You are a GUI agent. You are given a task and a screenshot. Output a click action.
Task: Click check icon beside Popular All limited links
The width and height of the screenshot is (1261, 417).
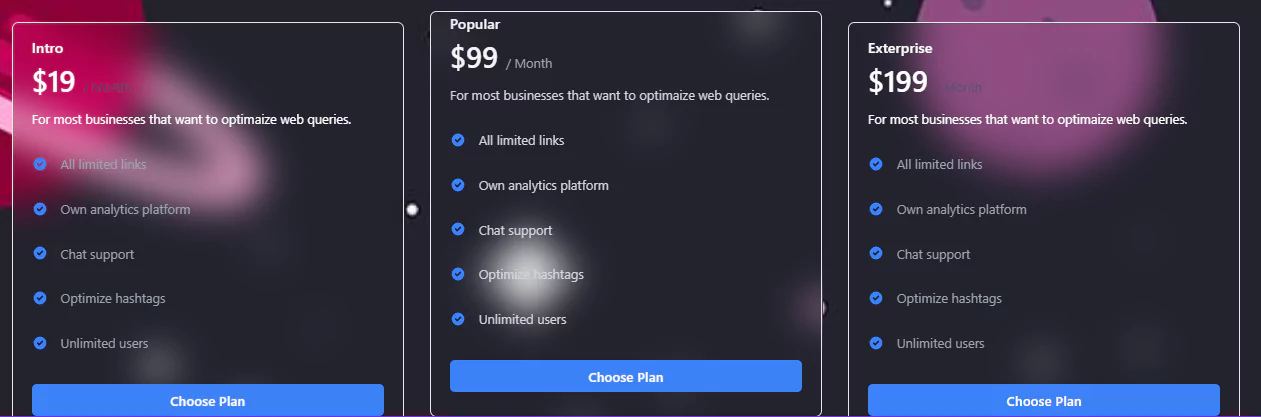[458, 140]
